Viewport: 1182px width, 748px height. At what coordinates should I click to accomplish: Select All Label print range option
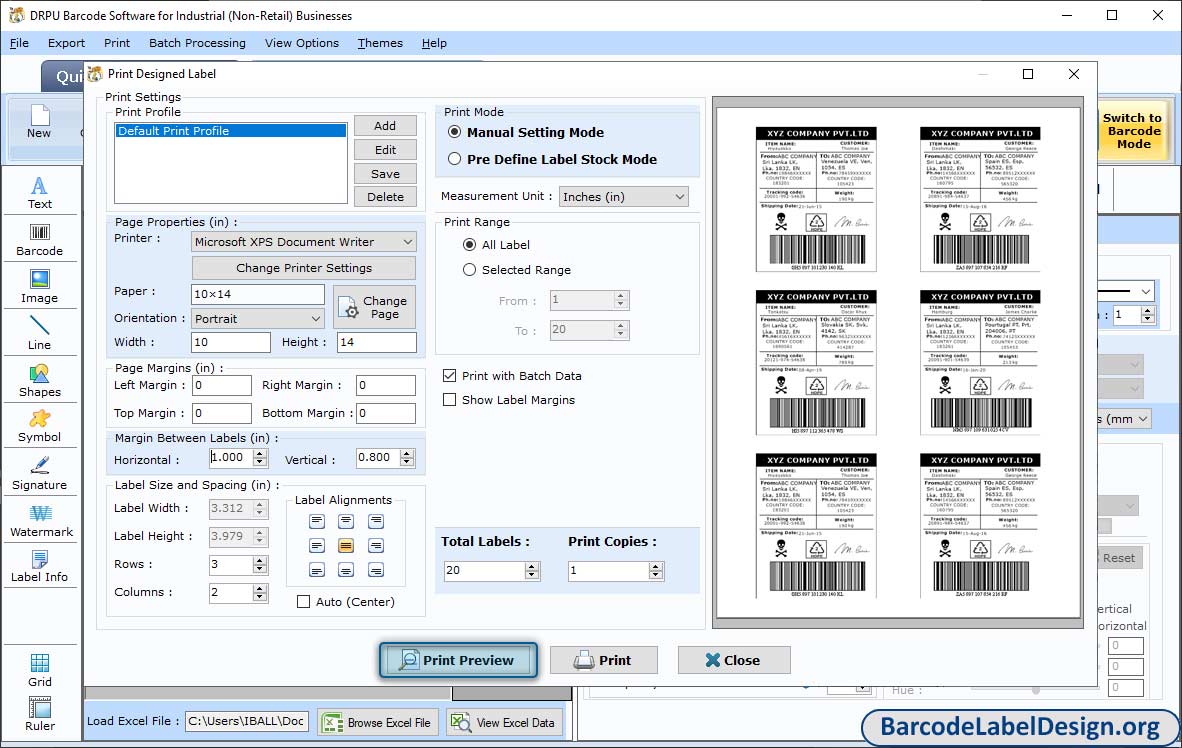pyautogui.click(x=470, y=244)
